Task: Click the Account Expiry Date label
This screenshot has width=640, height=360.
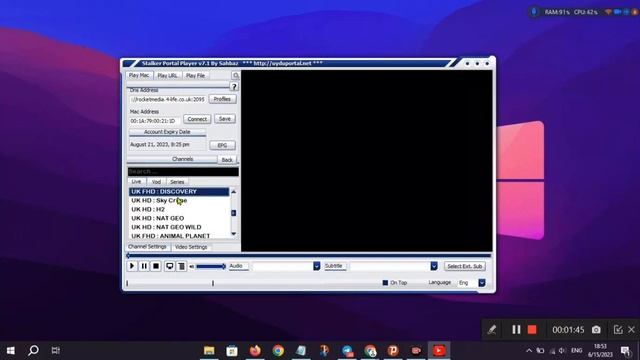Action: point(167,132)
